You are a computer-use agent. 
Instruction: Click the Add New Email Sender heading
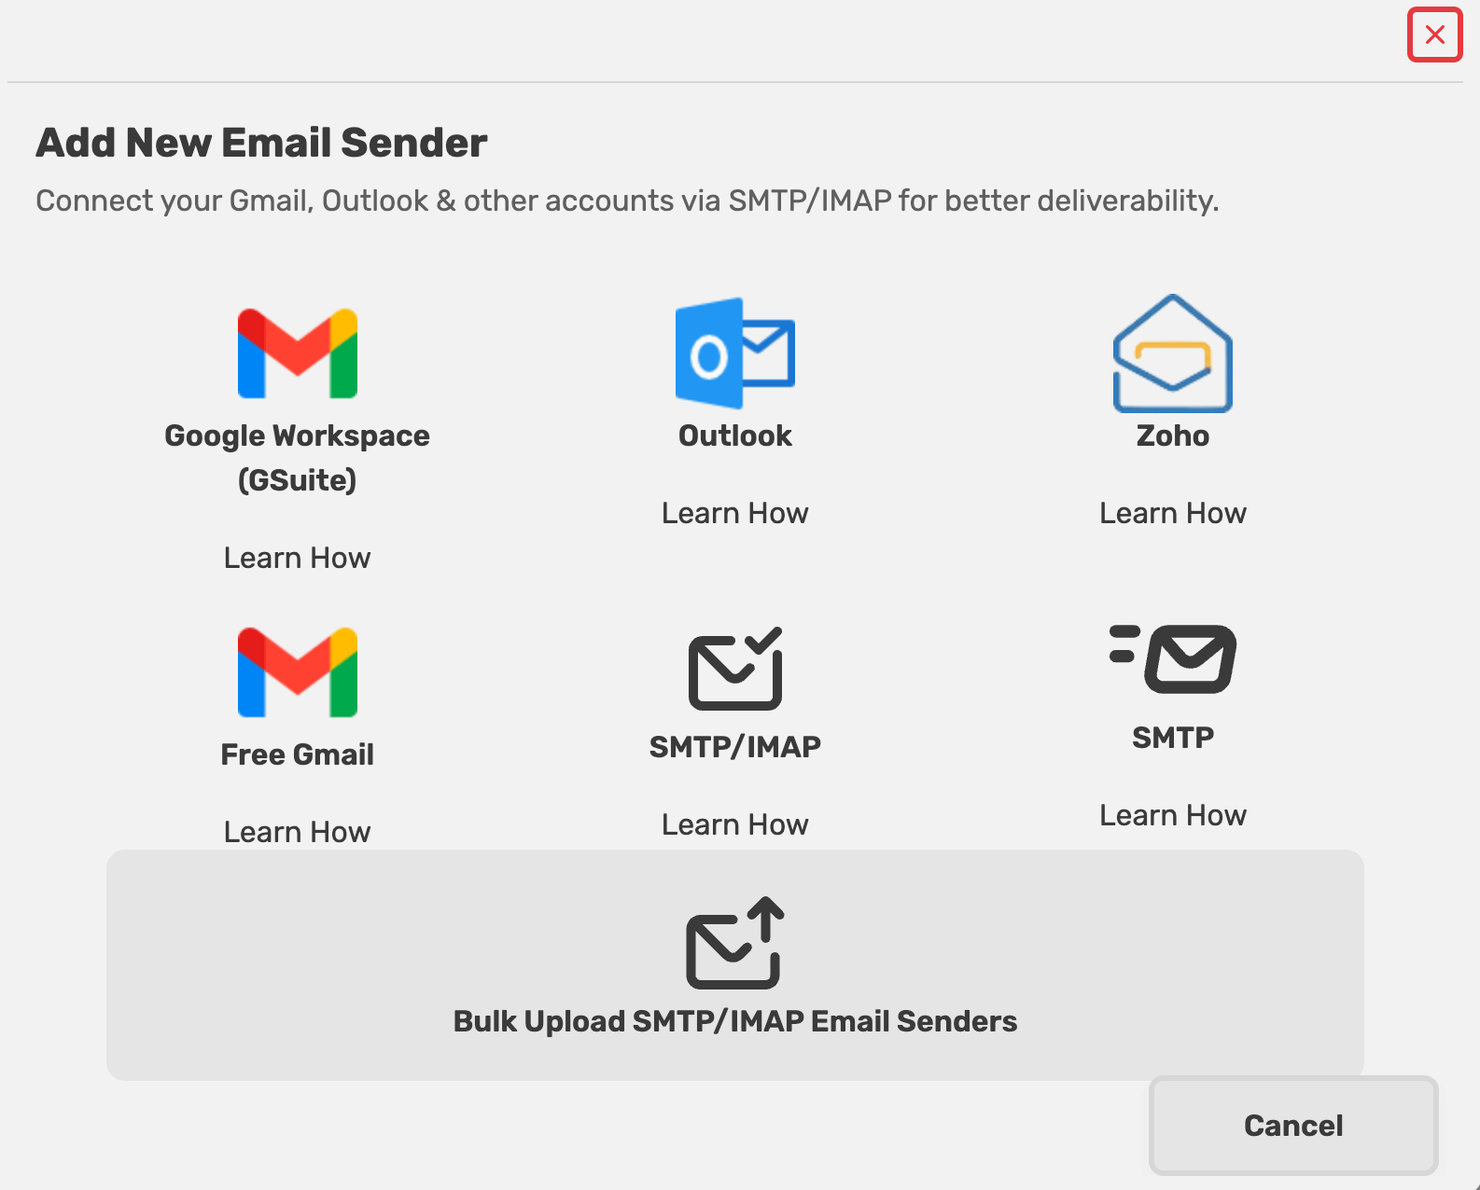coord(261,143)
